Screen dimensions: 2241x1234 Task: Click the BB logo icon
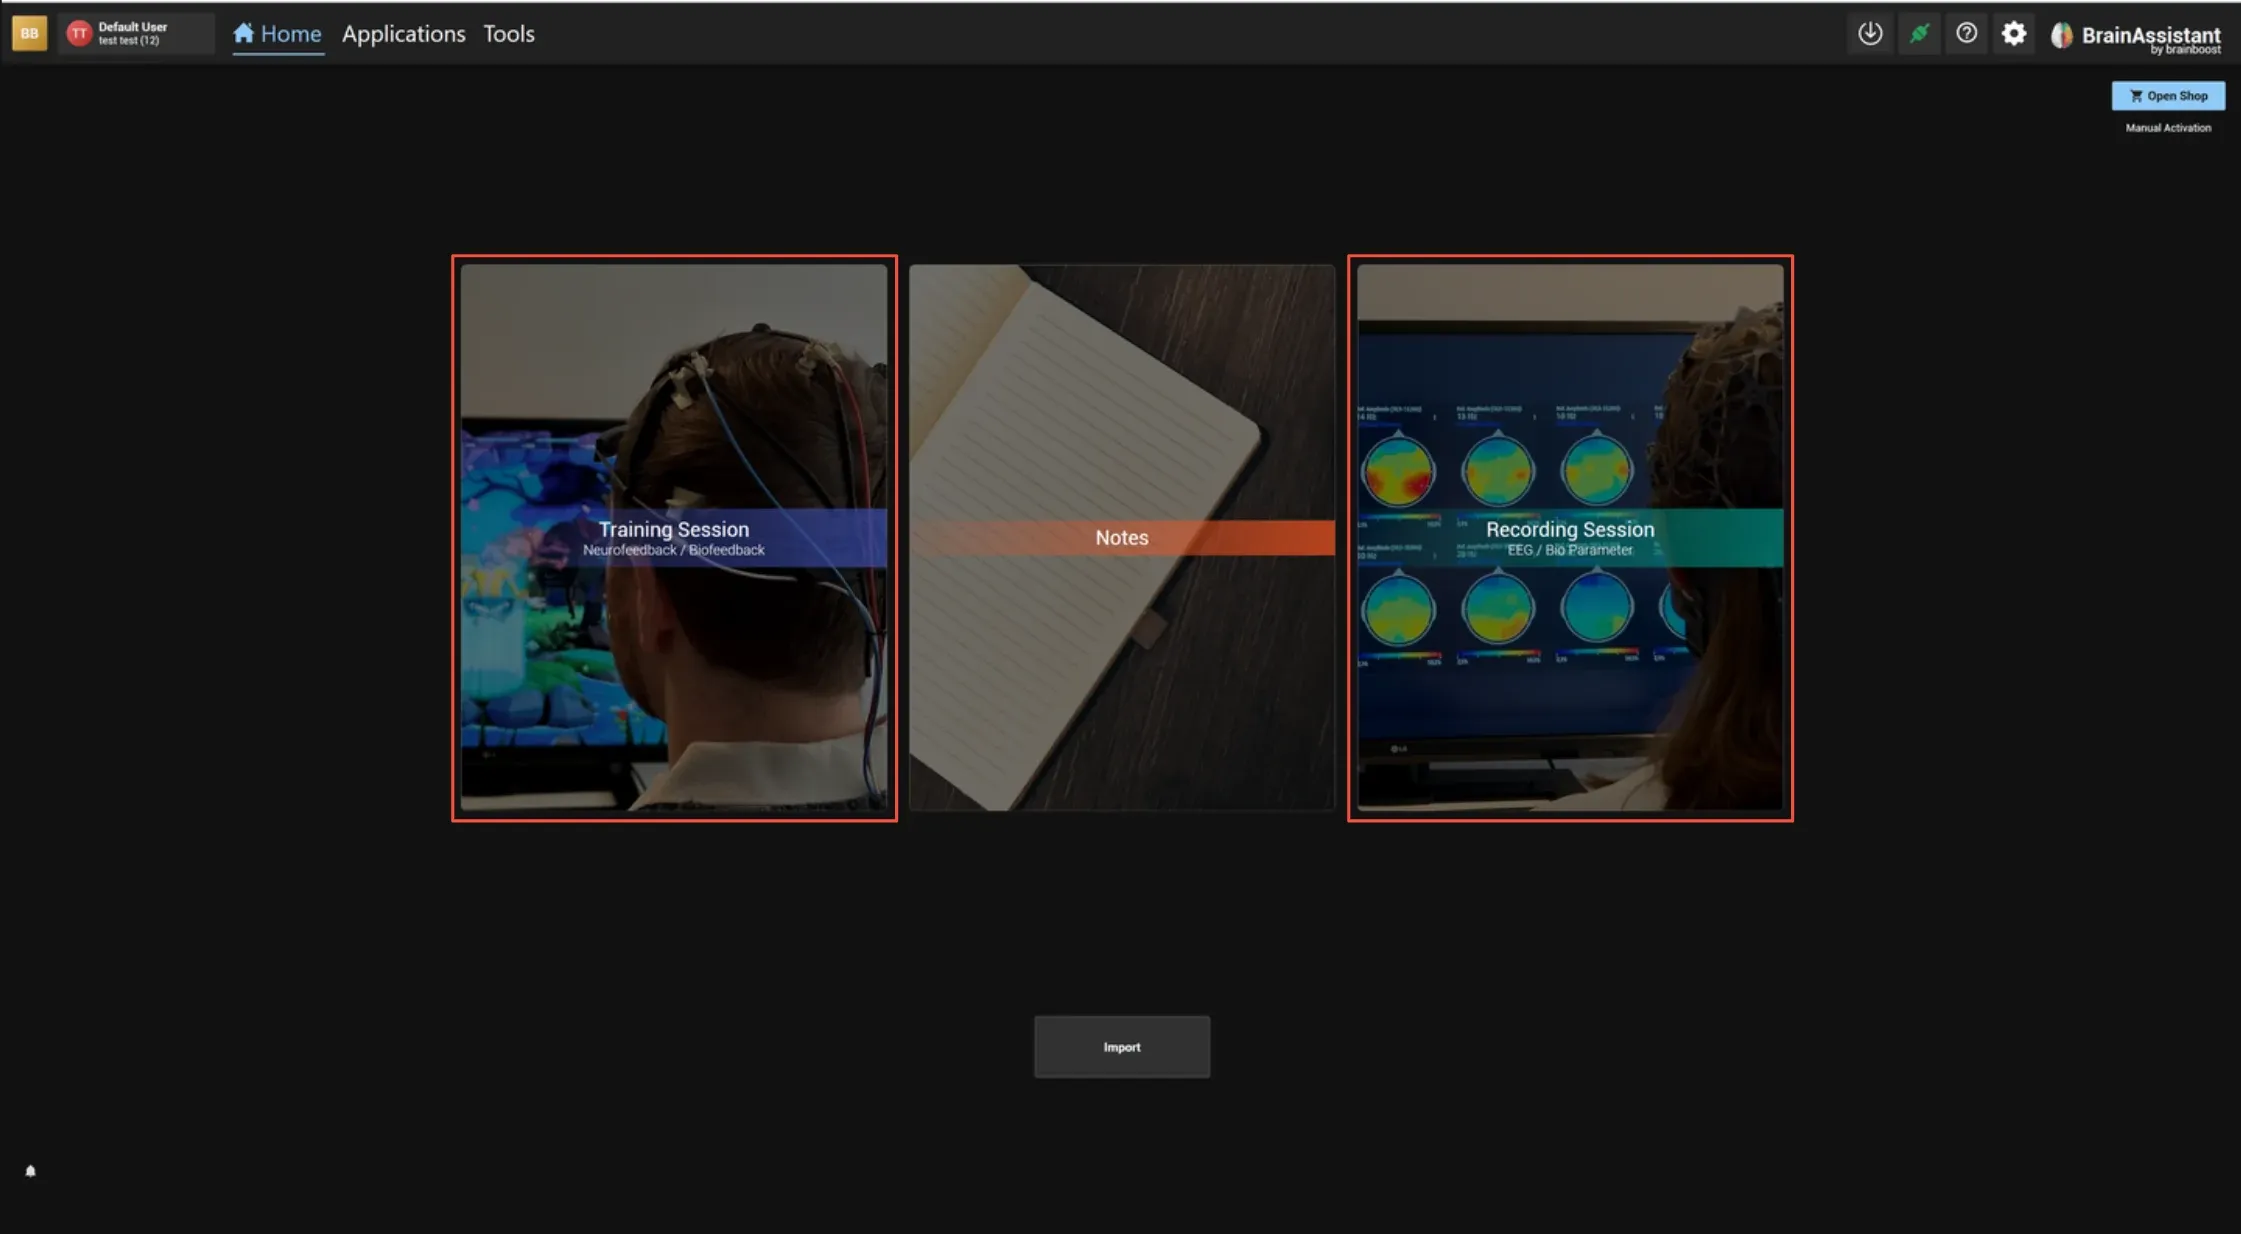click(x=29, y=34)
